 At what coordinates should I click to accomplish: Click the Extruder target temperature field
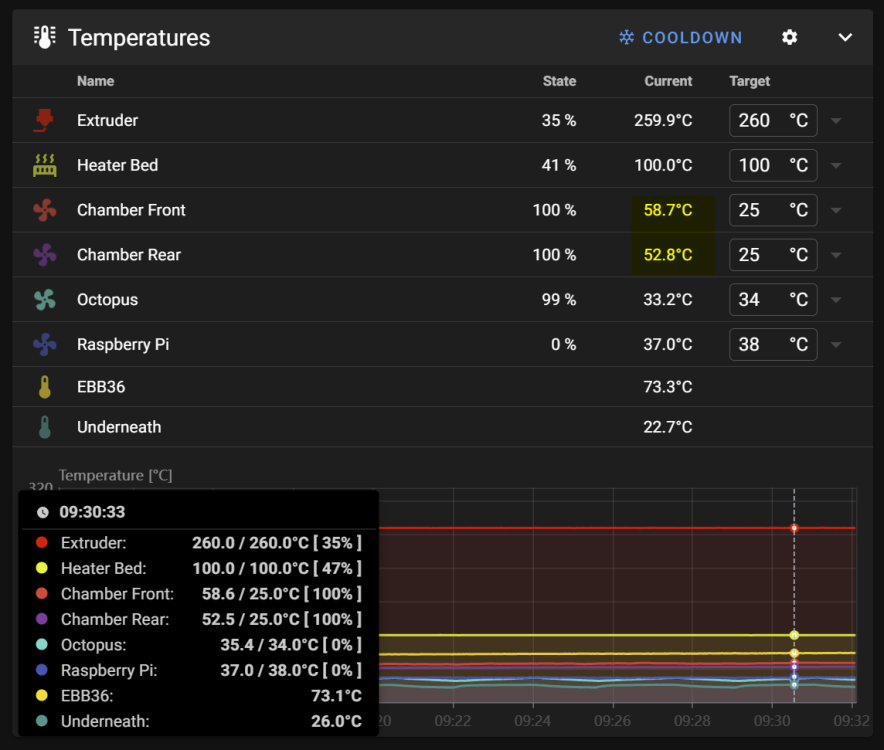[773, 120]
